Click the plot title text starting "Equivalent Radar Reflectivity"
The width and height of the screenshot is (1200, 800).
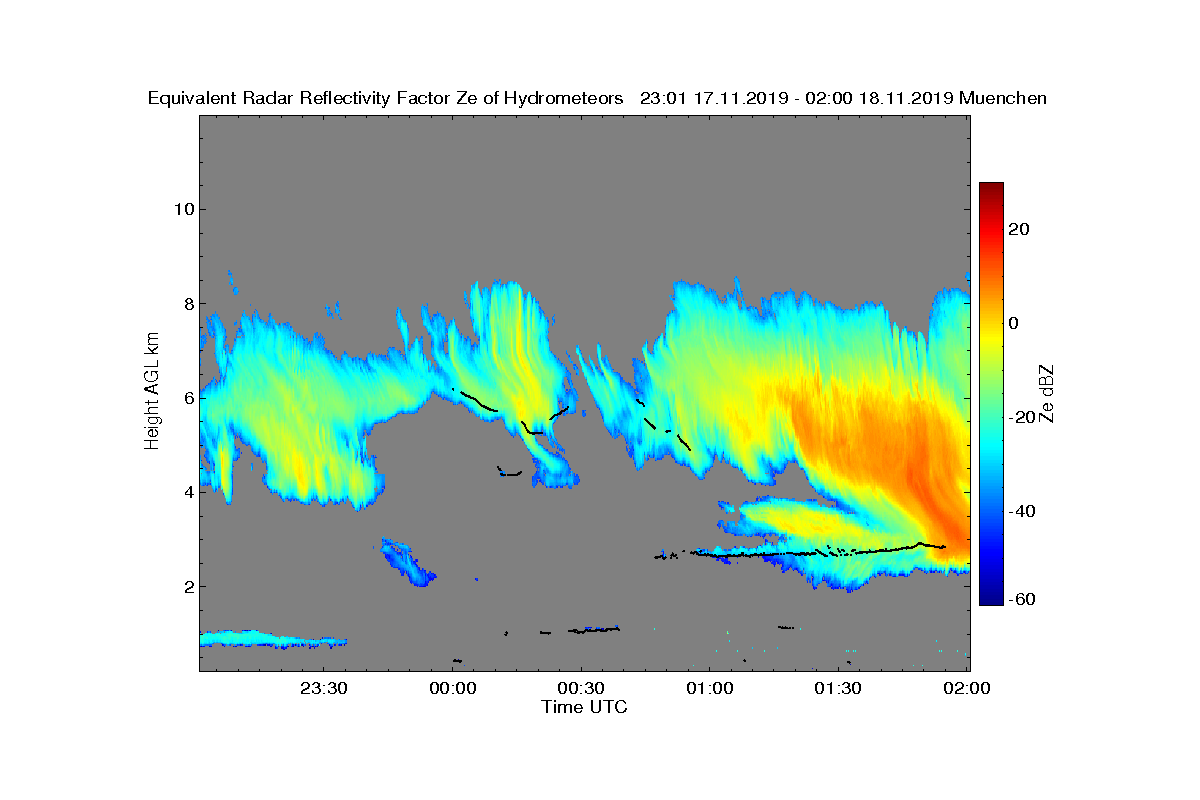[597, 98]
